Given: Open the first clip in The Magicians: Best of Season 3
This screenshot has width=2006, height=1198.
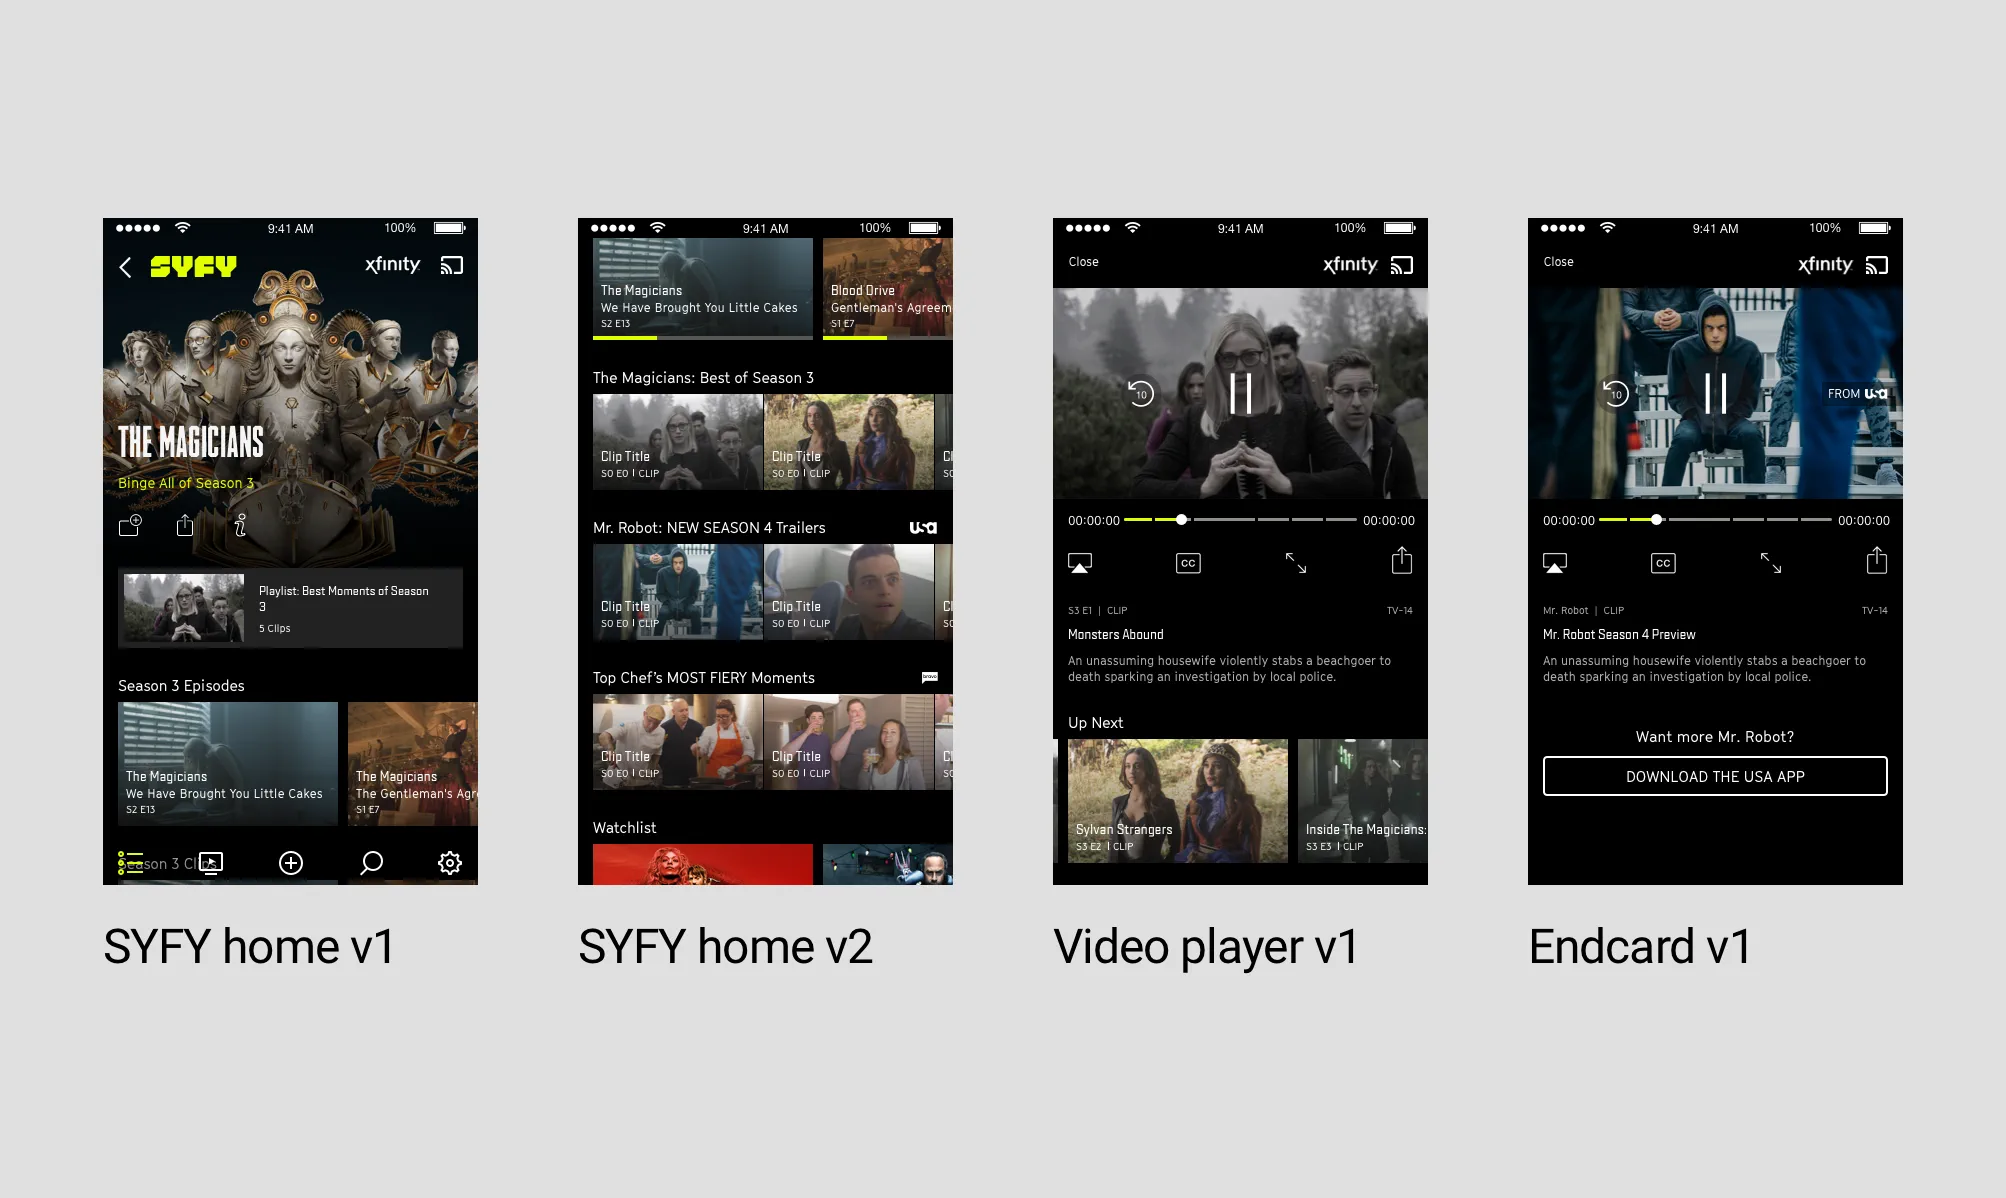Looking at the screenshot, I should point(678,442).
